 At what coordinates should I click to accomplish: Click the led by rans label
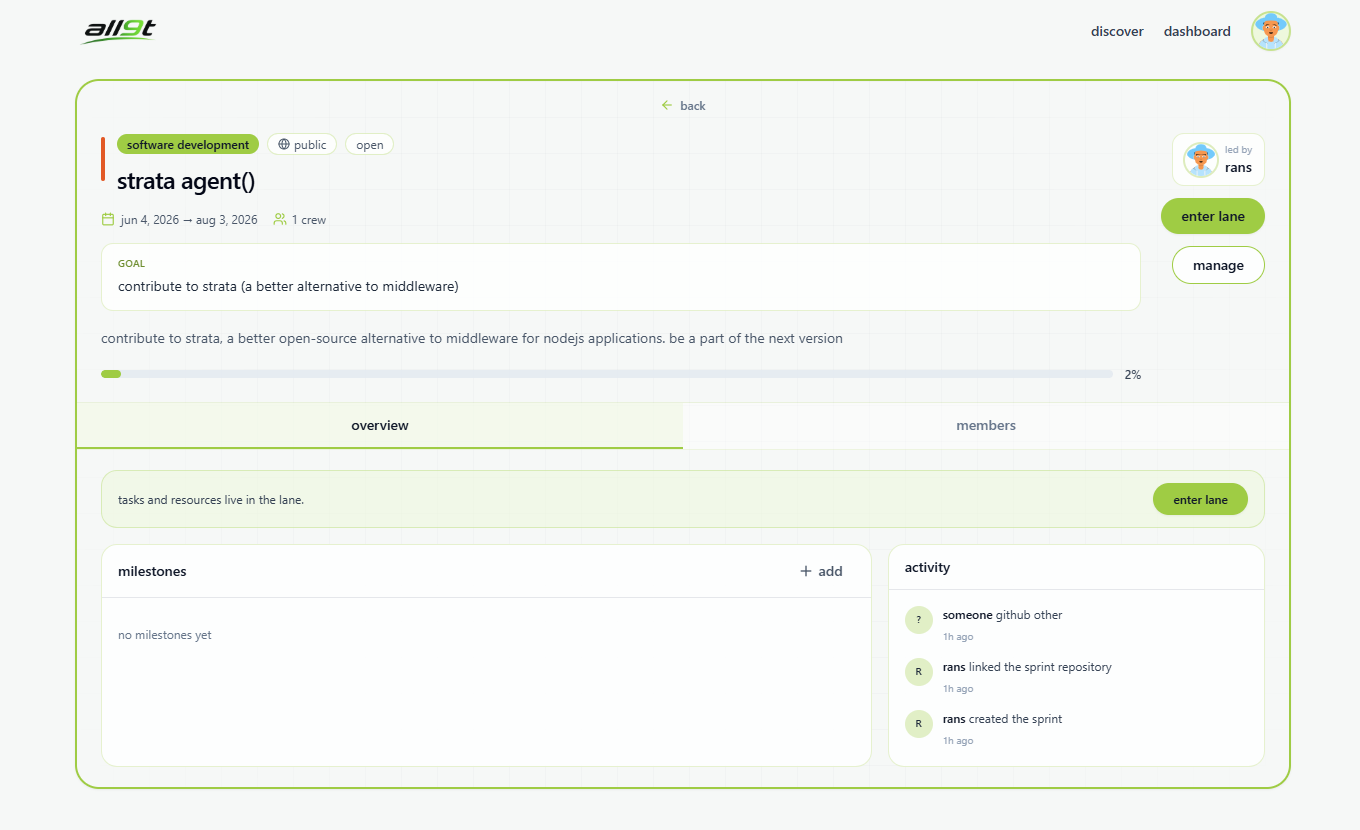1238,160
